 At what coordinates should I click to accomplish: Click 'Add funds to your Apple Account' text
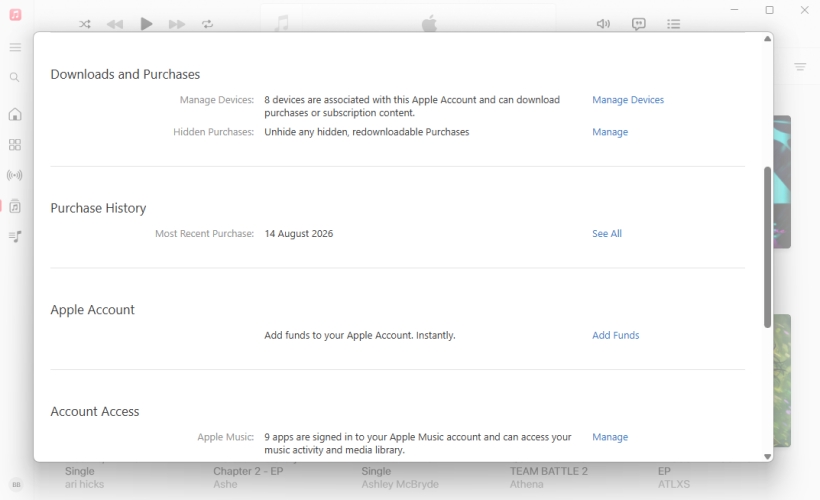point(360,335)
